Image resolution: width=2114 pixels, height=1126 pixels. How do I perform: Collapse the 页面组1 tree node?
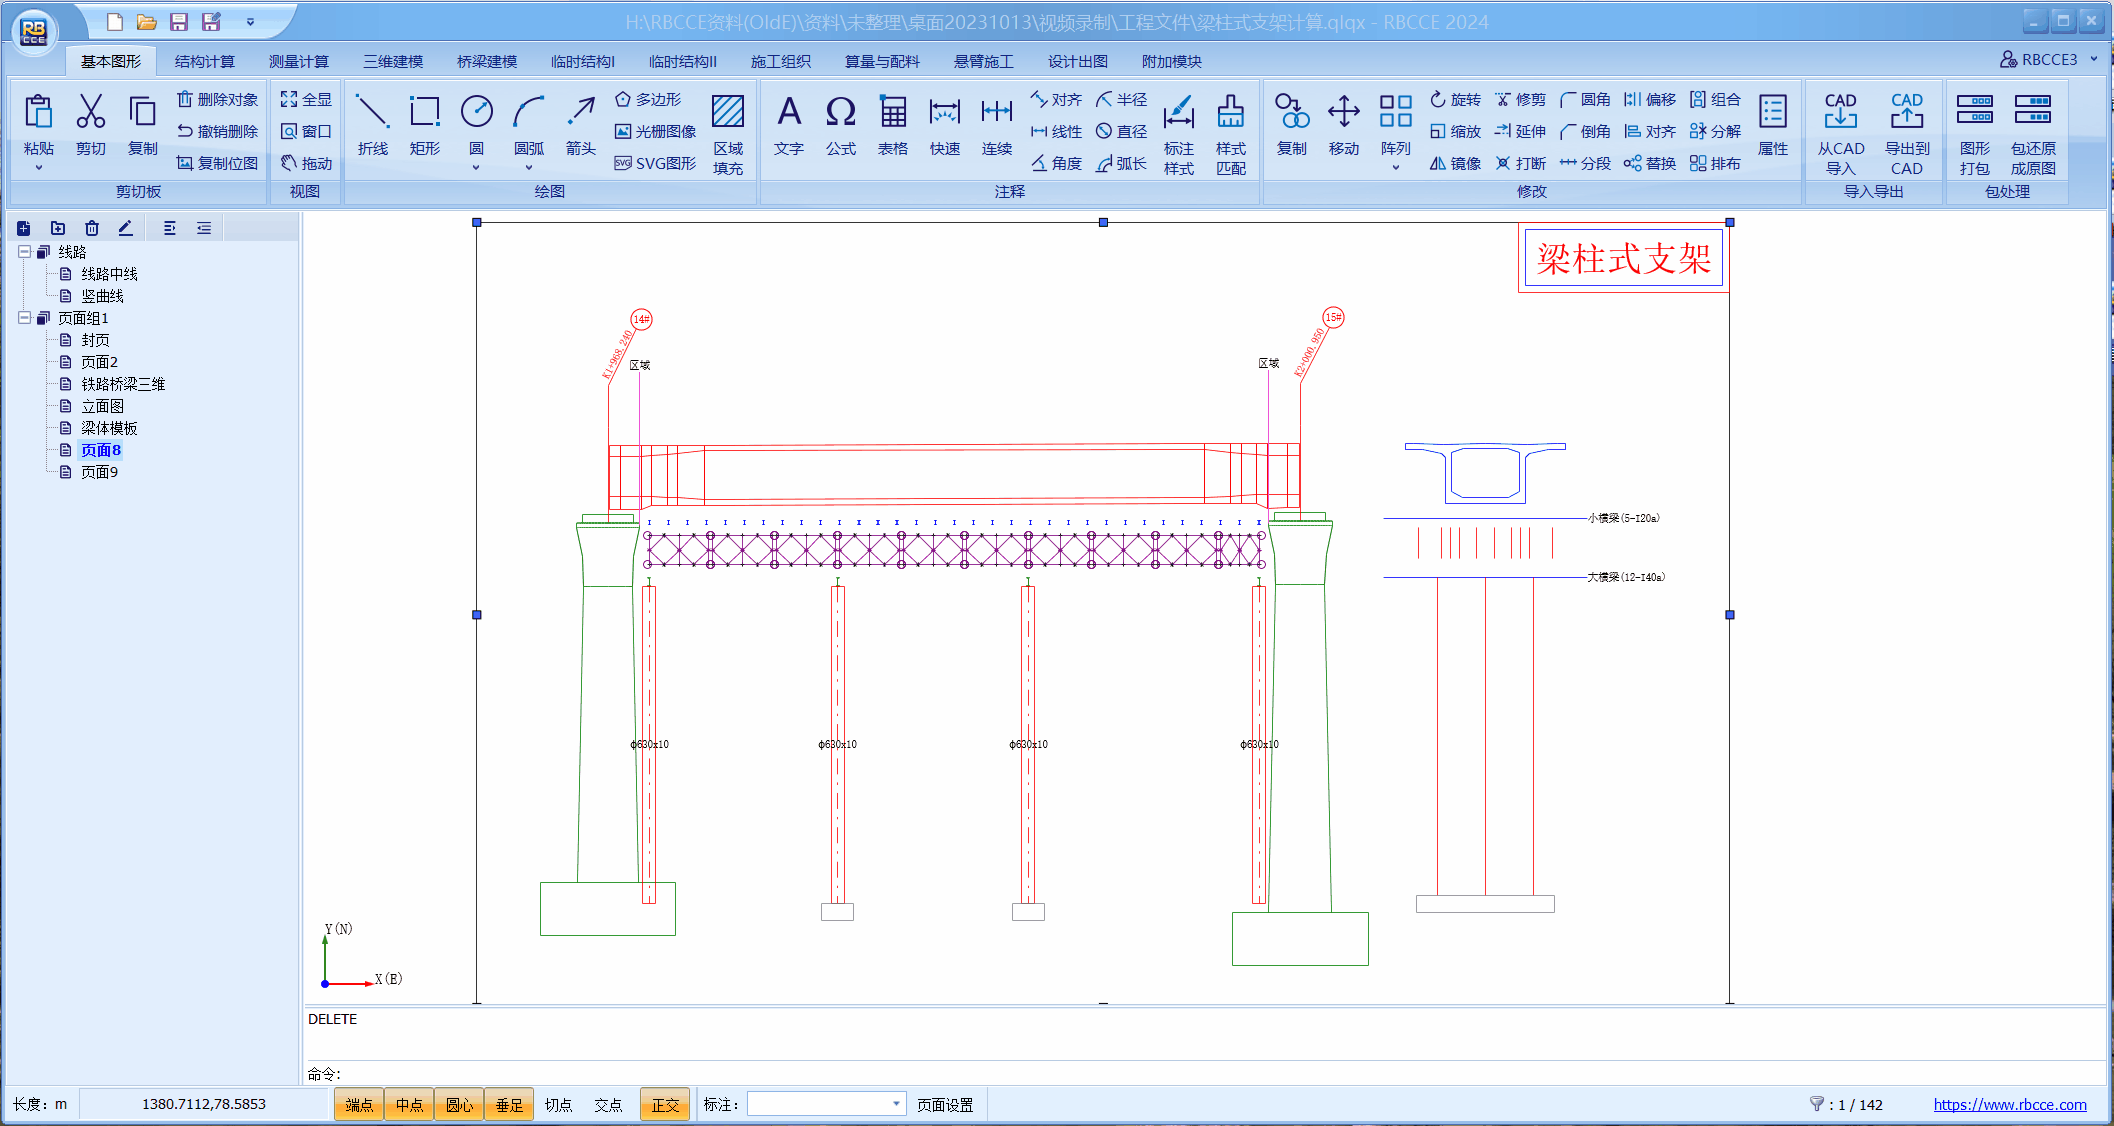[24, 318]
